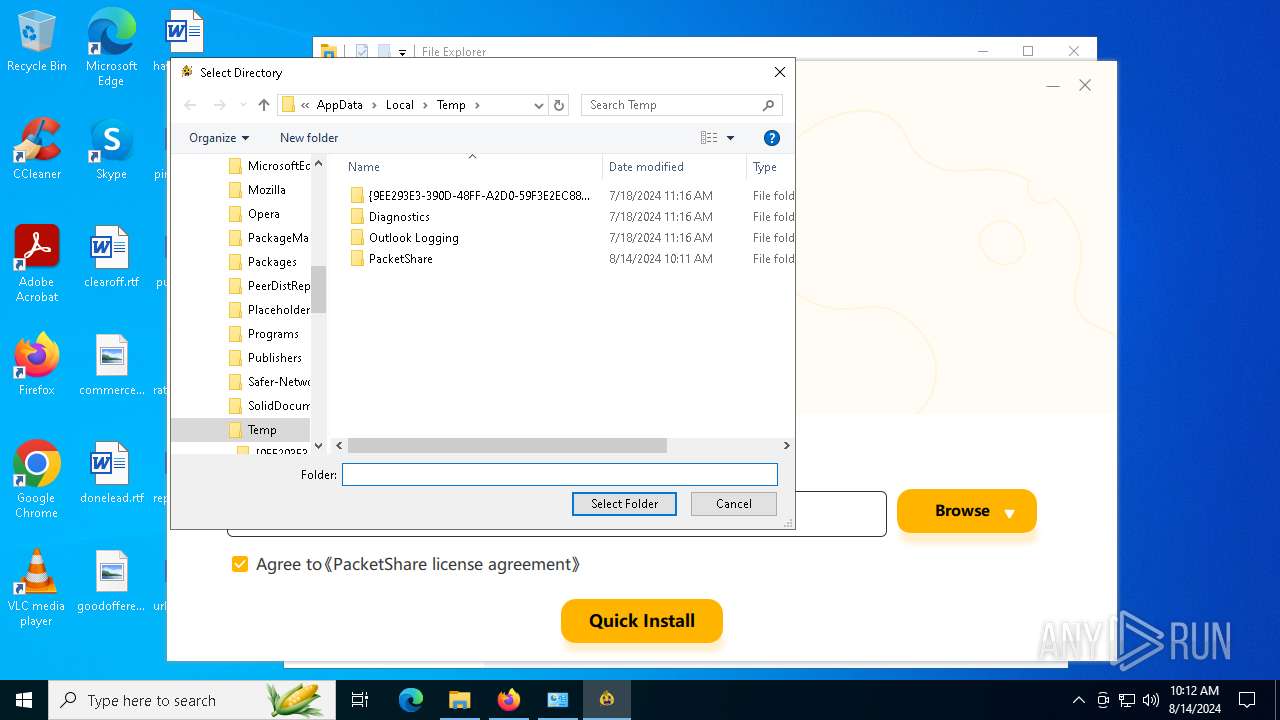This screenshot has width=1280, height=720.
Task: Open Recycle Bin desktop icon
Action: tap(37, 41)
